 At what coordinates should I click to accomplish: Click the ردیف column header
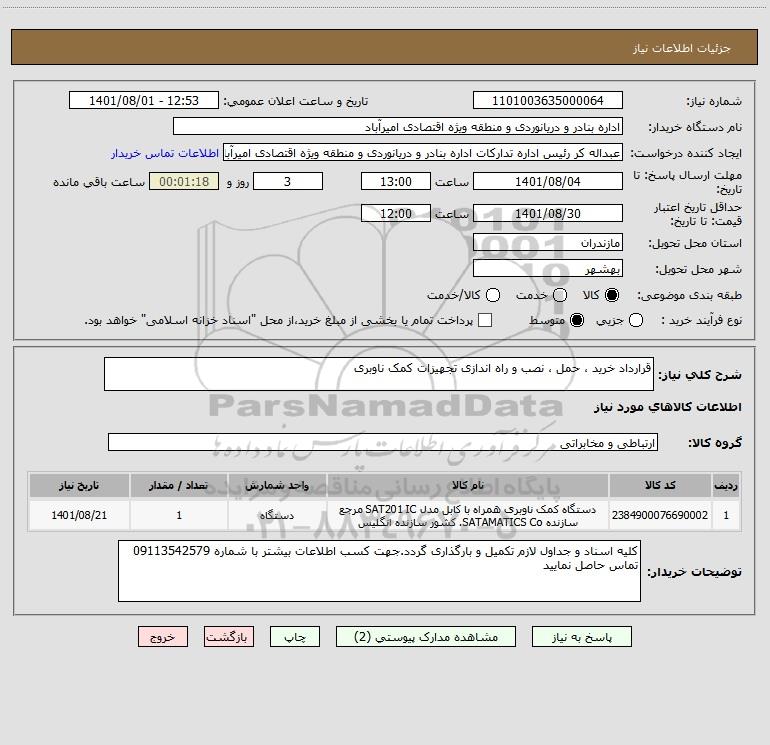coord(726,485)
